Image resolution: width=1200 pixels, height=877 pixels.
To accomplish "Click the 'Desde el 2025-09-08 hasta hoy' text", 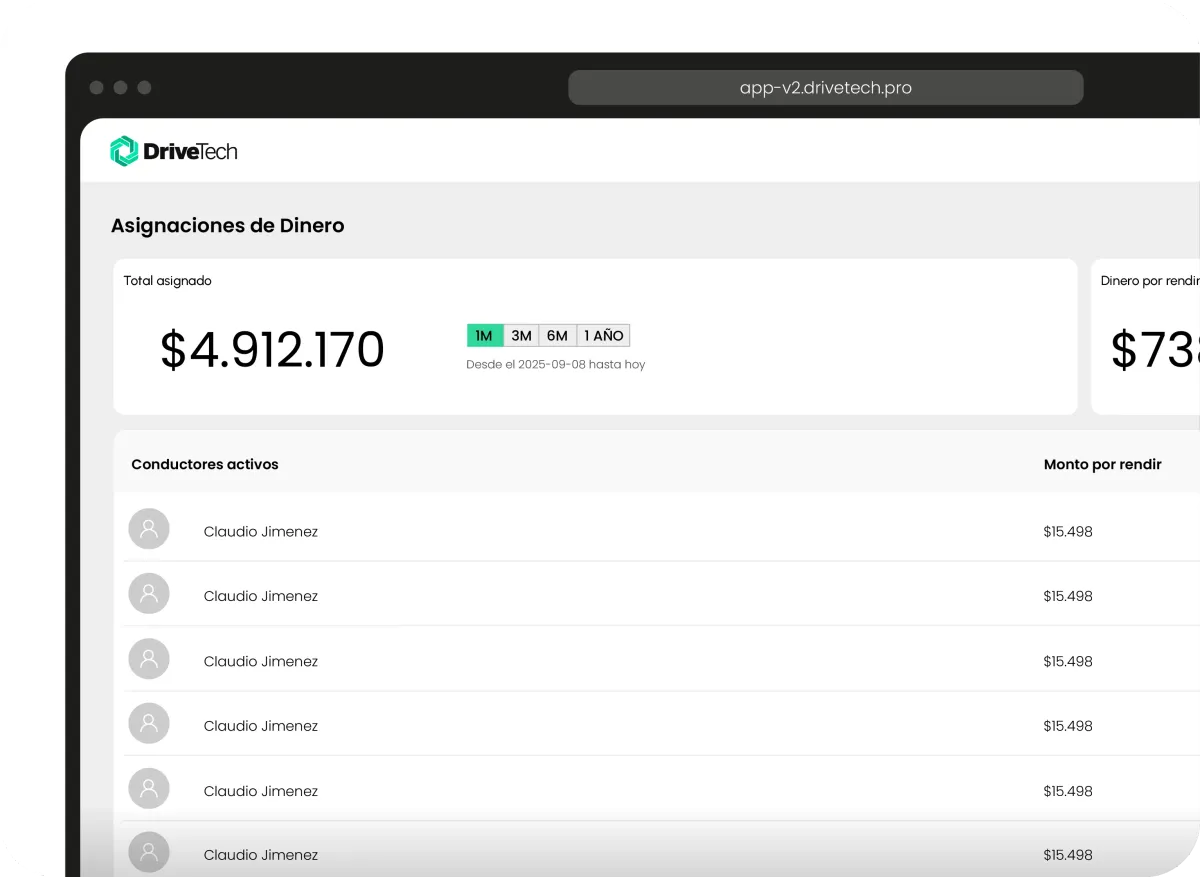I will [x=556, y=364].
